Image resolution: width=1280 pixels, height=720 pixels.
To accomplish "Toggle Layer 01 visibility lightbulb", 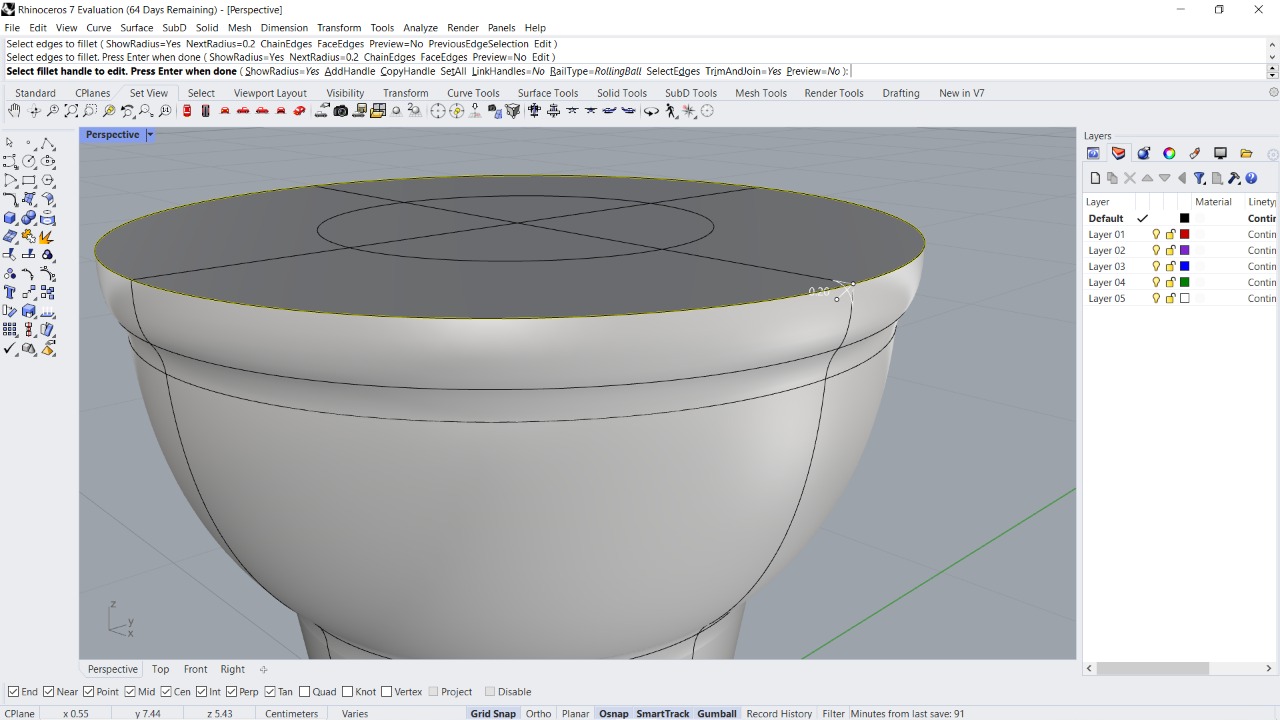I will click(x=1156, y=234).
